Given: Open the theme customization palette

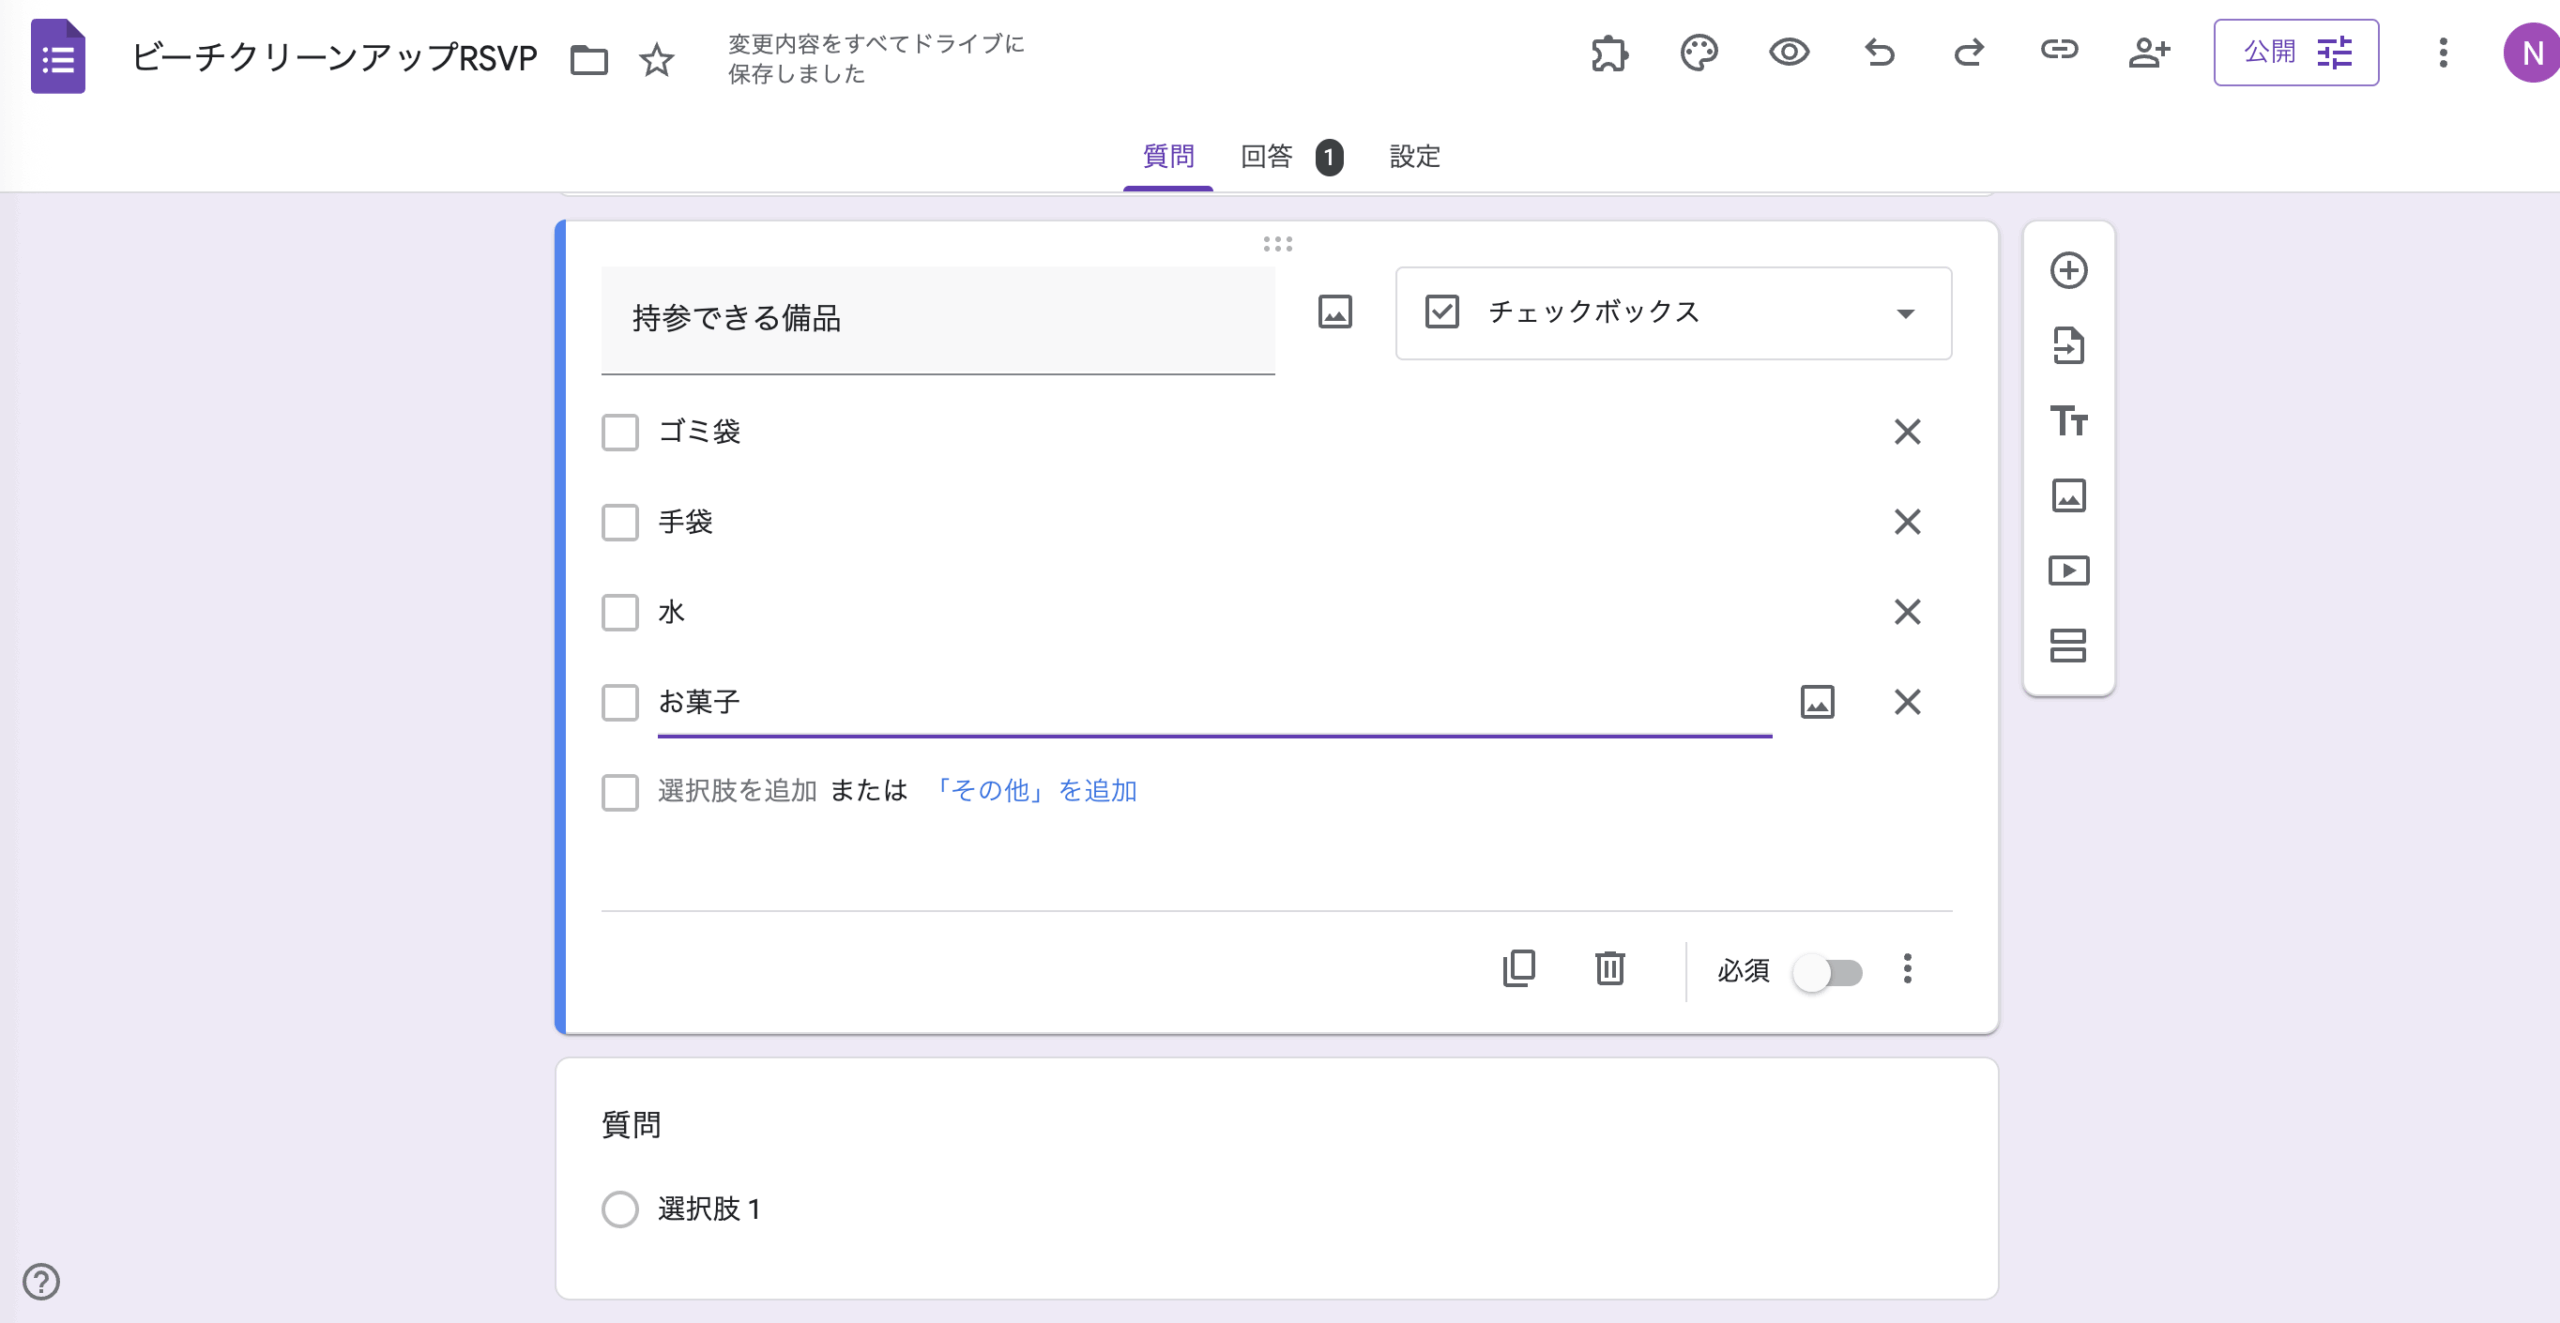Looking at the screenshot, I should coord(1698,53).
